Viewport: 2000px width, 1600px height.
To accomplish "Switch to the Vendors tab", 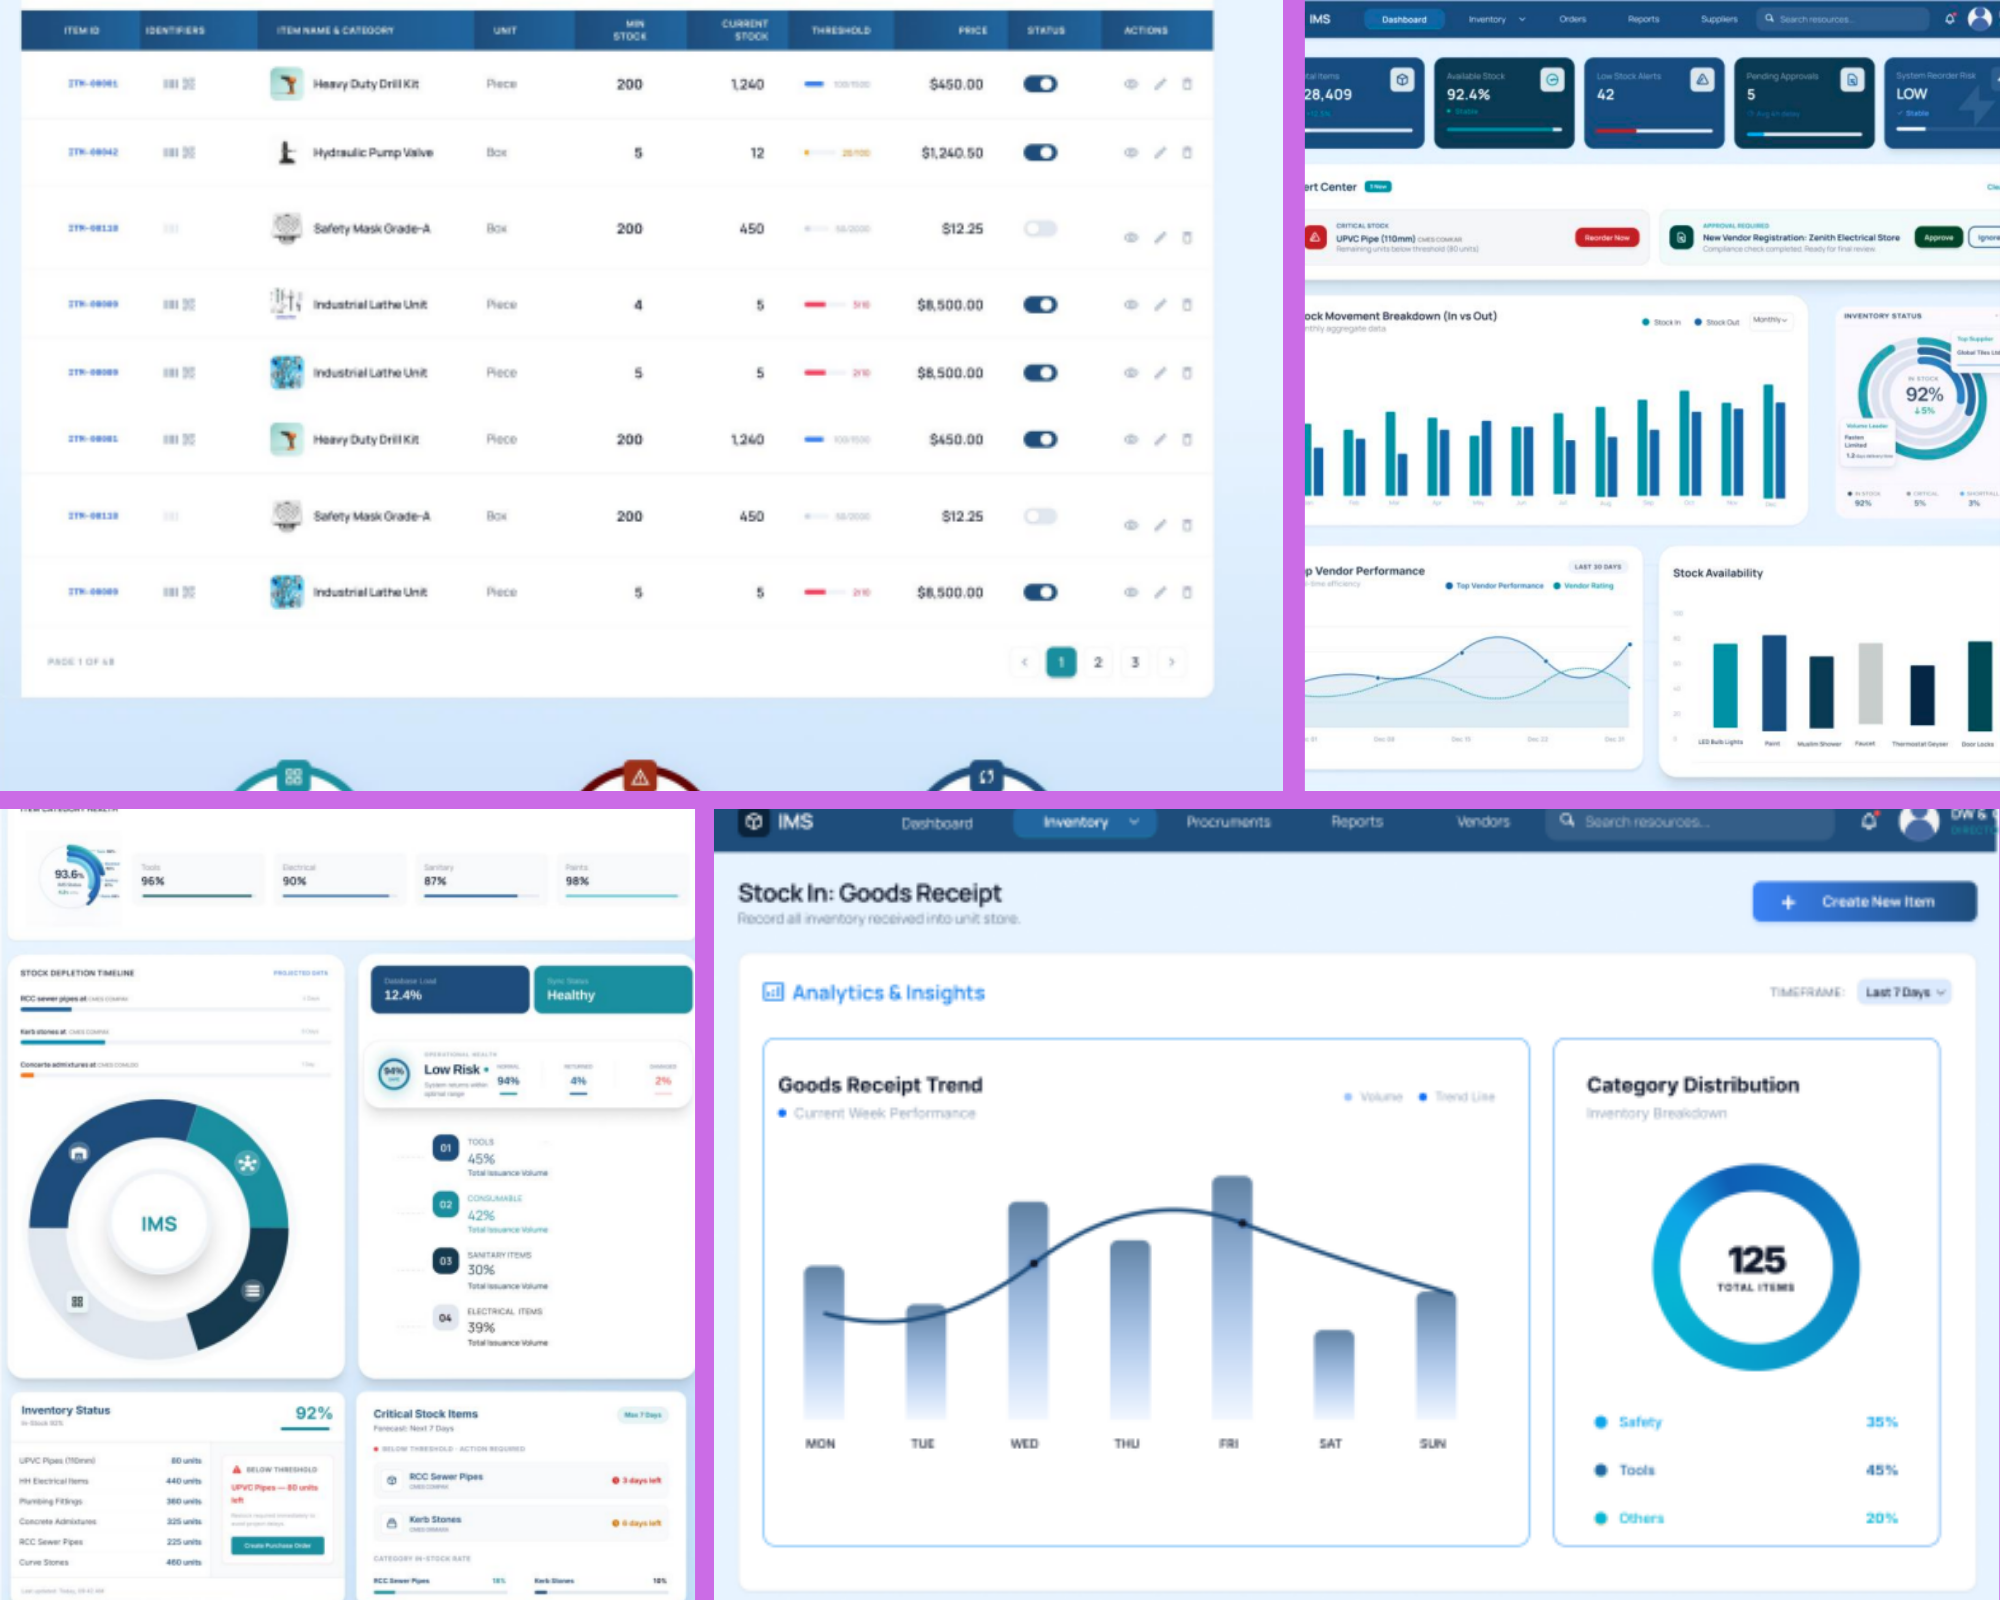I will tap(1483, 822).
